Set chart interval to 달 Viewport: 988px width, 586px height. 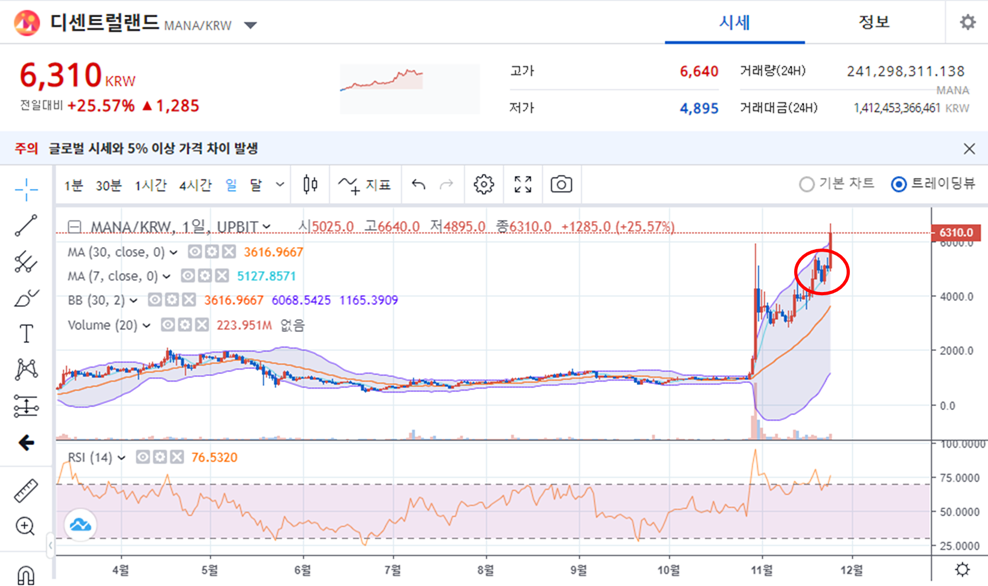click(256, 185)
